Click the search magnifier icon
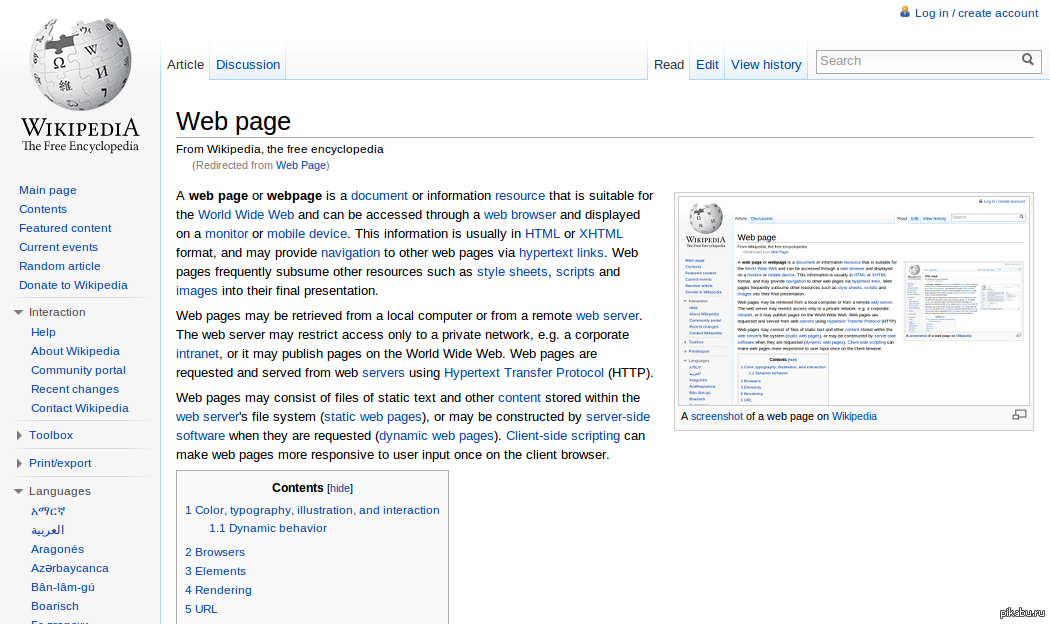 point(1028,60)
